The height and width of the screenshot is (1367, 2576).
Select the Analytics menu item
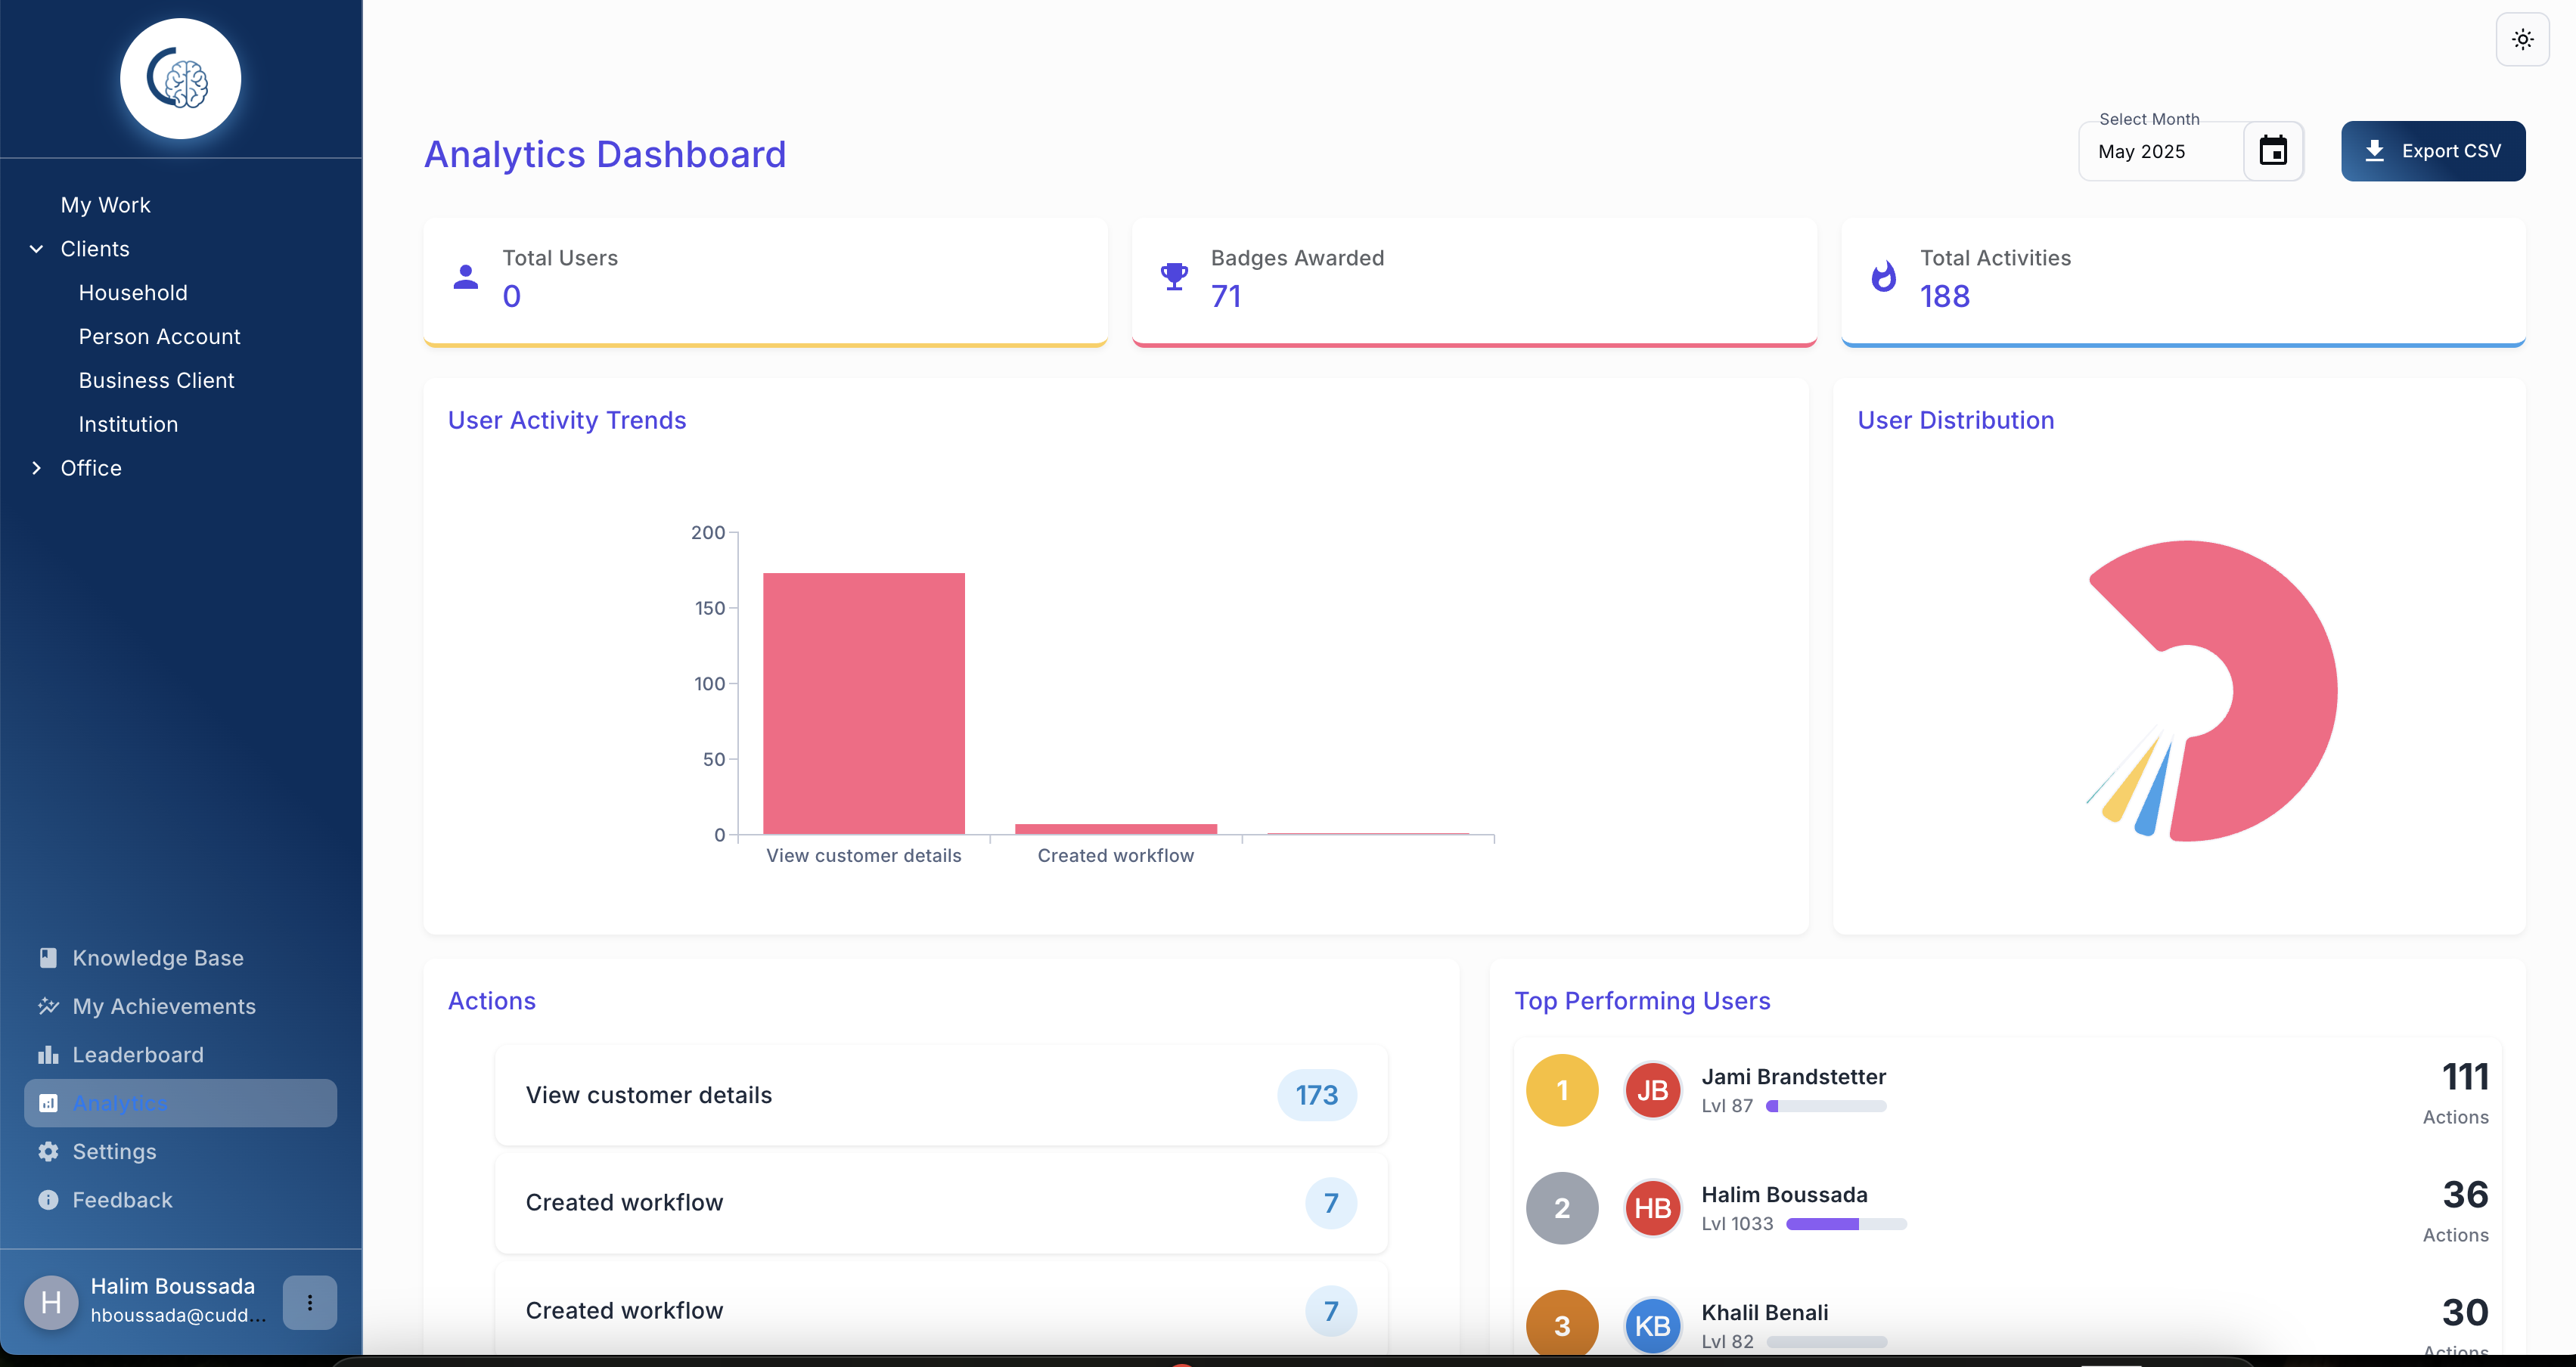pyautogui.click(x=120, y=1103)
